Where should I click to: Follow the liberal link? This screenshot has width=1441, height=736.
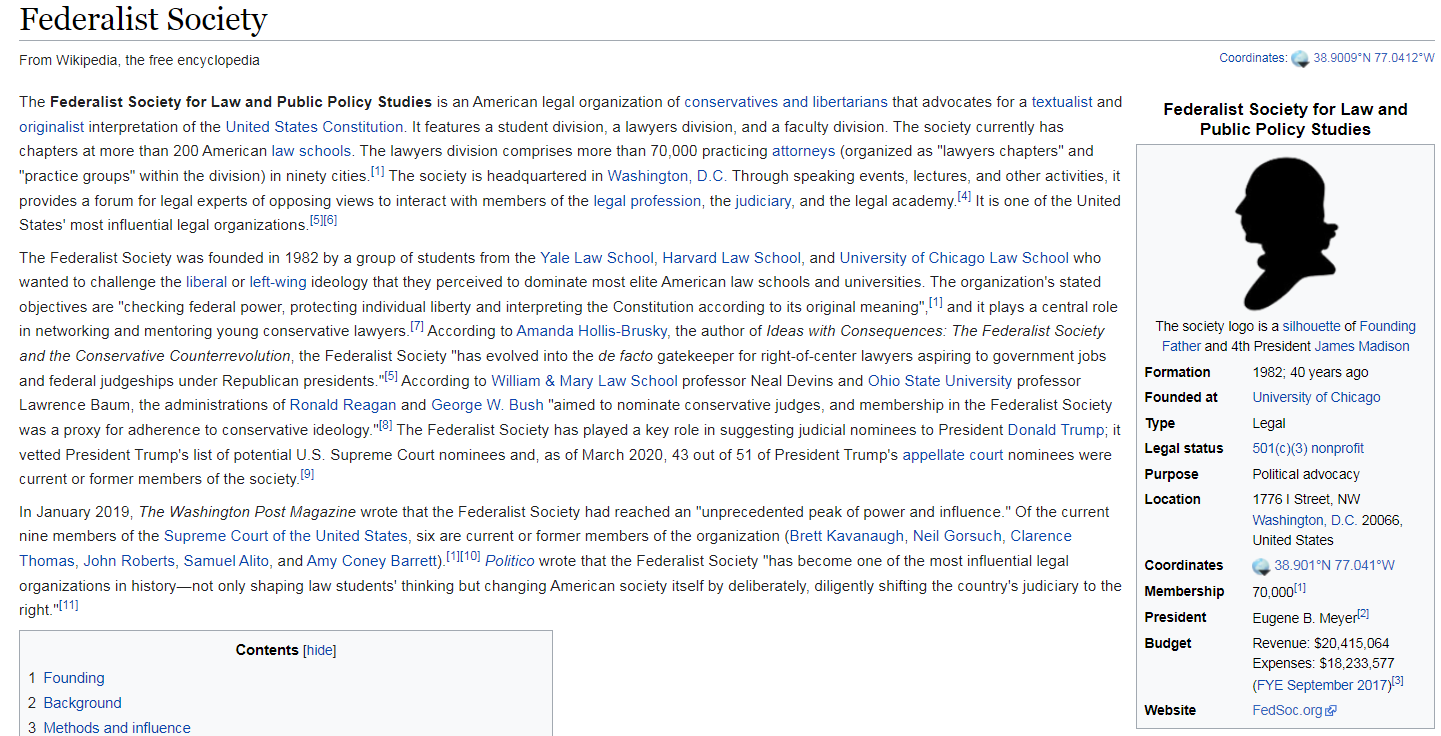(x=207, y=282)
